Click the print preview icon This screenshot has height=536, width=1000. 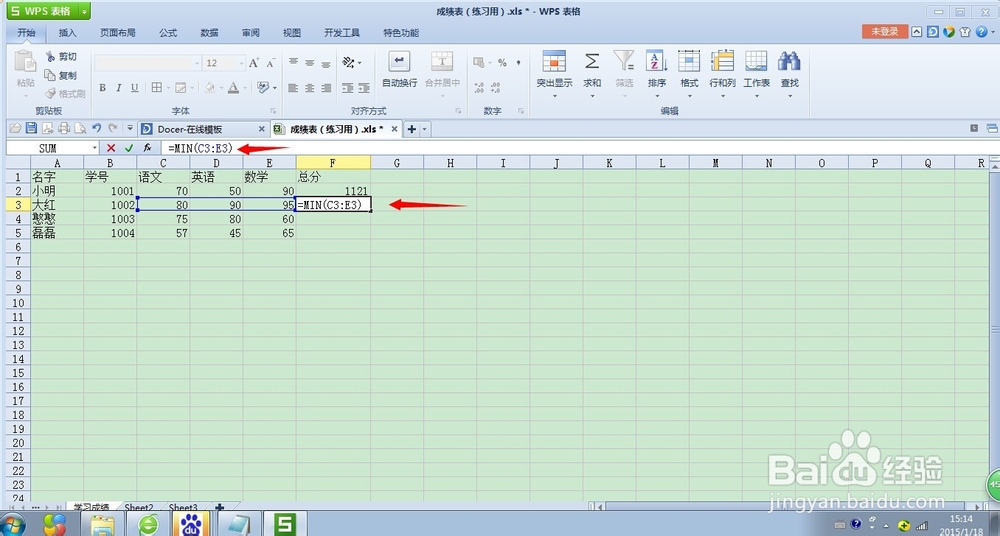tap(80, 129)
